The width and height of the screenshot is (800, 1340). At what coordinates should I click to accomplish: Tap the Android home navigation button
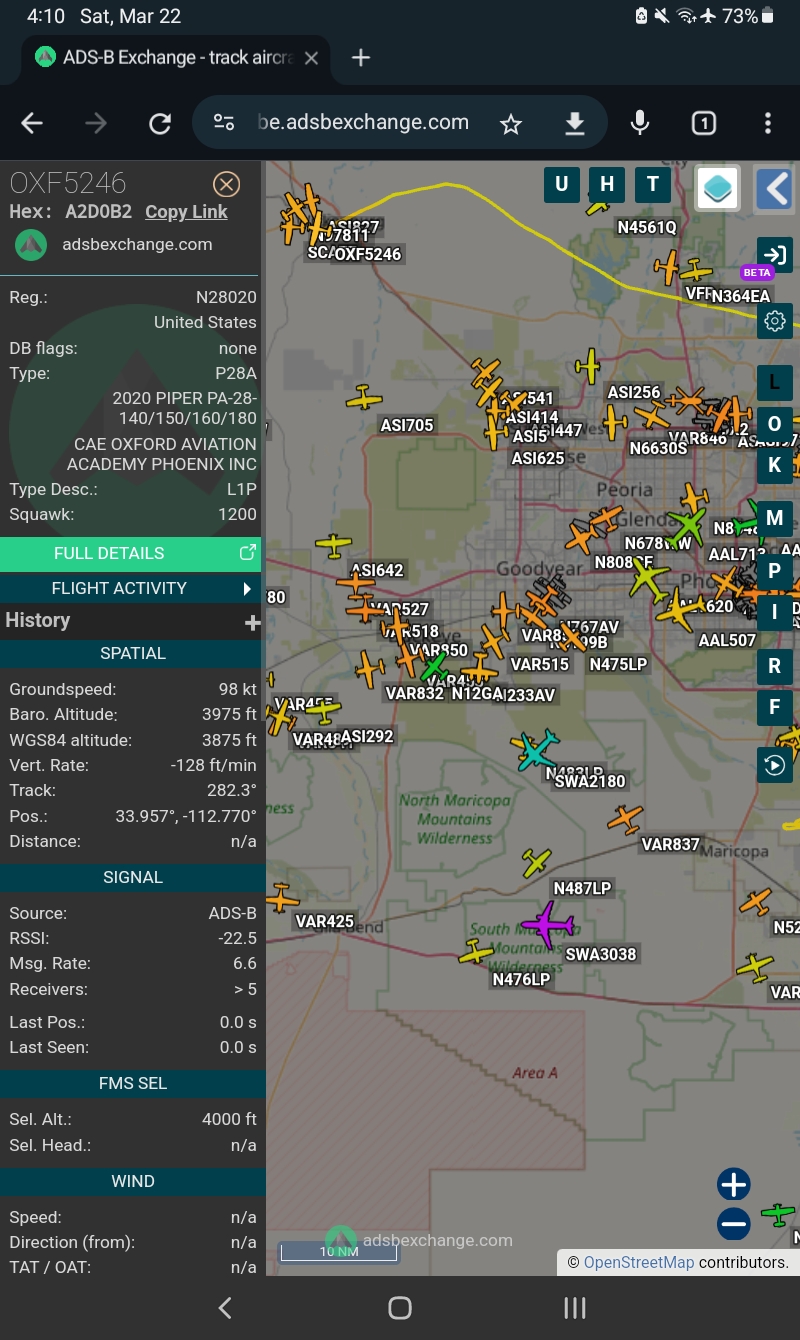pyautogui.click(x=400, y=1308)
